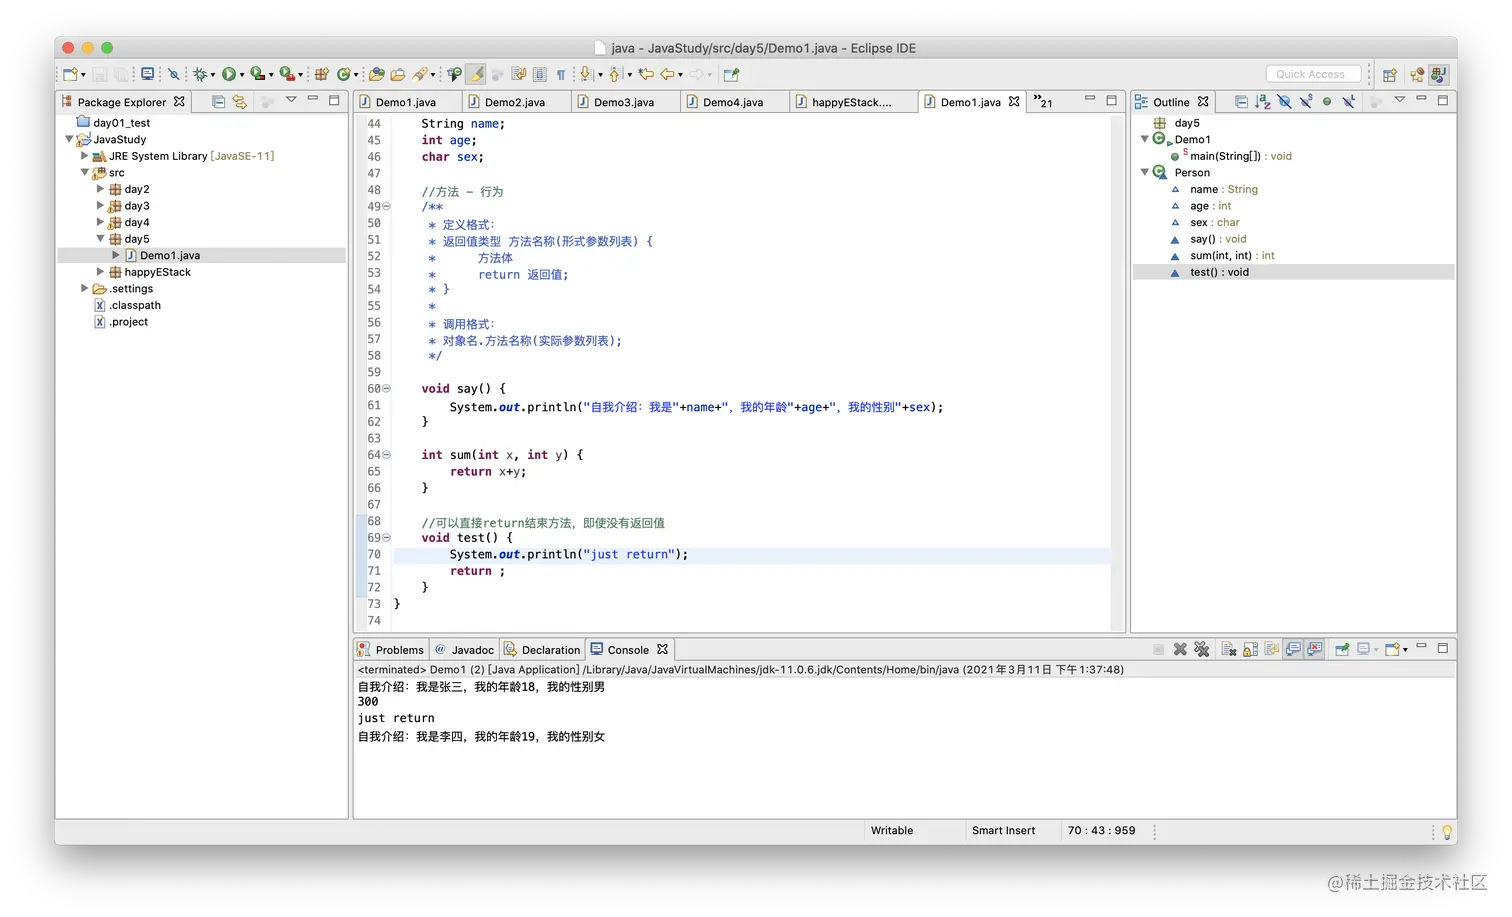Toggle Mark Occurrences highlighter icon

pos(477,74)
